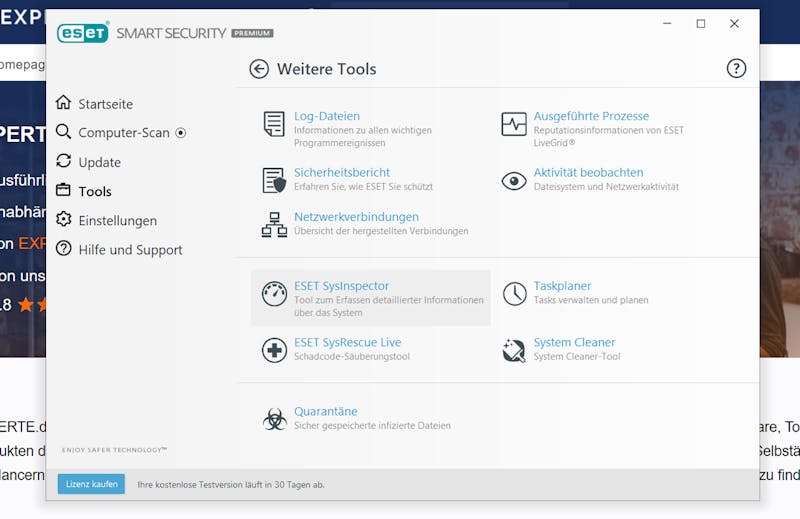Viewport: 800px width, 519px height.
Task: Click 'Erfahren Sie, wie ESET Sie schützt' text
Action: tap(363, 187)
